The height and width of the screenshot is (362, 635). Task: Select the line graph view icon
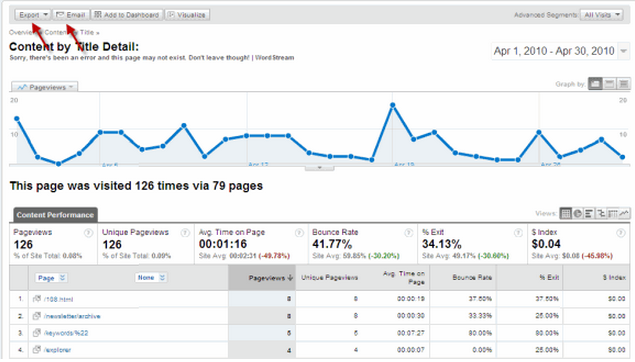[x=624, y=213]
